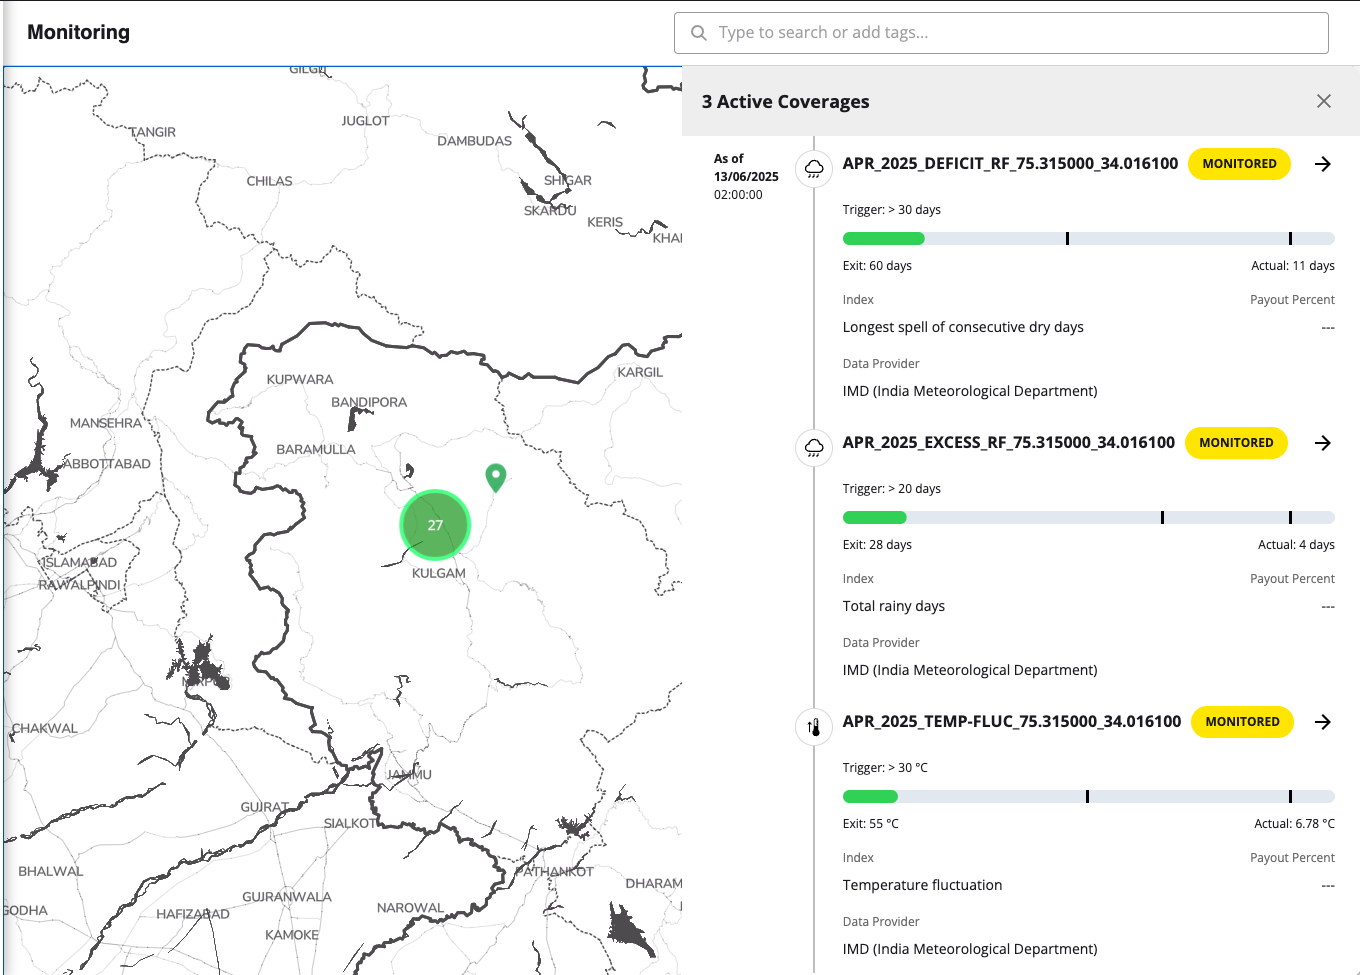
Task: Click the BARAMULLA map label
Action: pos(316,450)
